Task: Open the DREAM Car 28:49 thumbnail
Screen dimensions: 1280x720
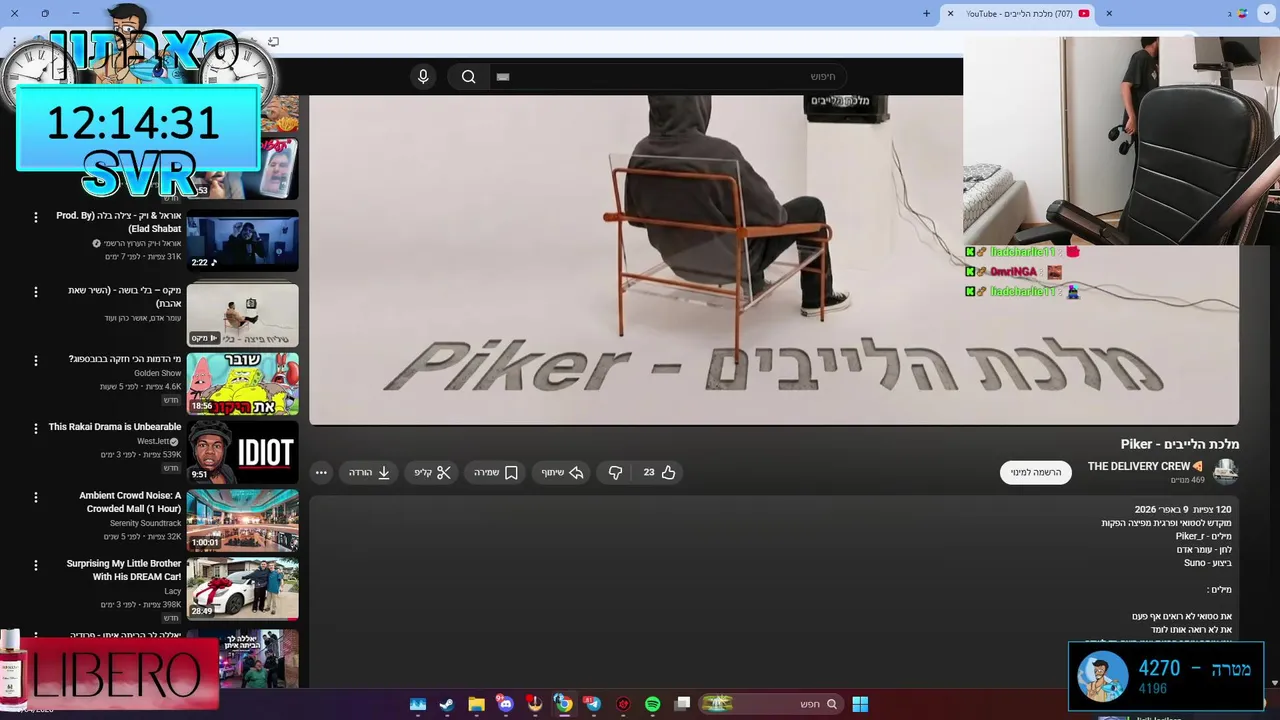Action: point(242,588)
